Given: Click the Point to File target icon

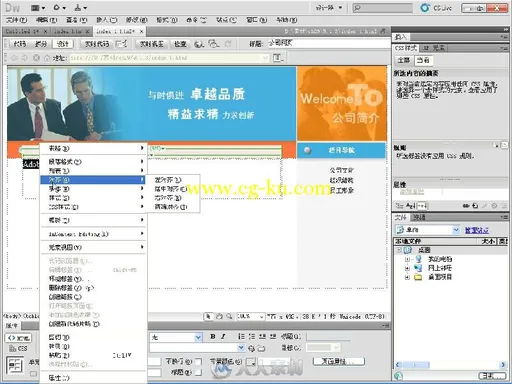Looking at the screenshot, I should click(x=251, y=348).
